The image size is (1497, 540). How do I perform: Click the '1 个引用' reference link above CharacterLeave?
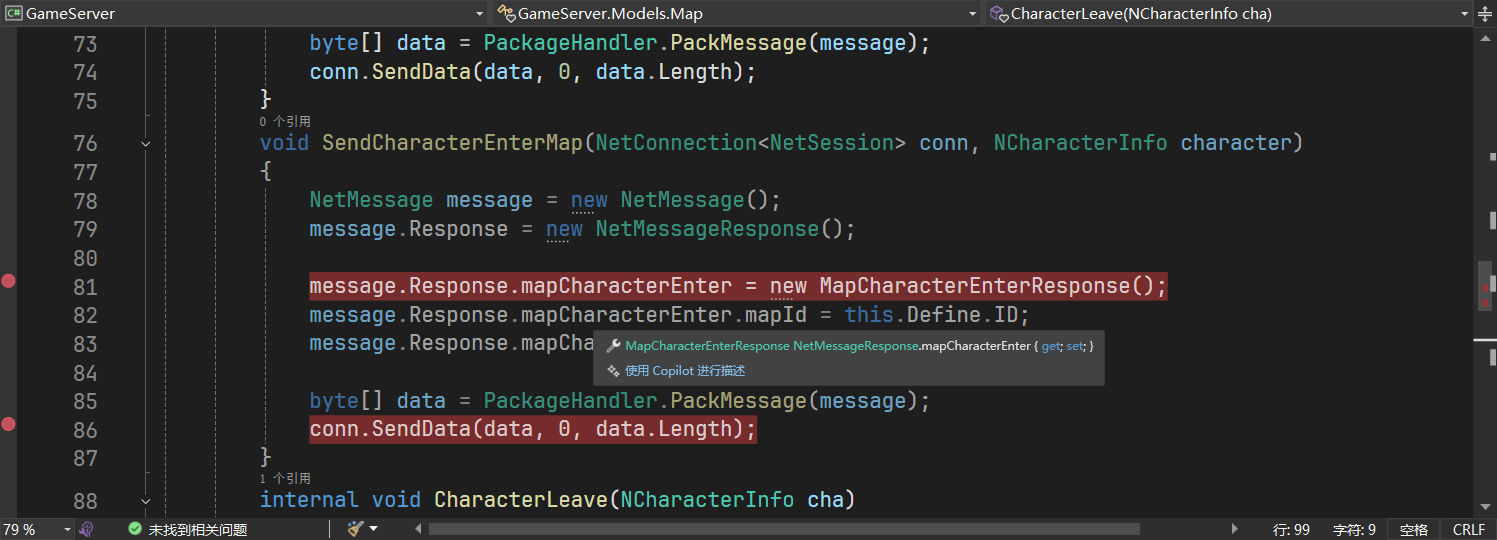coord(285,479)
